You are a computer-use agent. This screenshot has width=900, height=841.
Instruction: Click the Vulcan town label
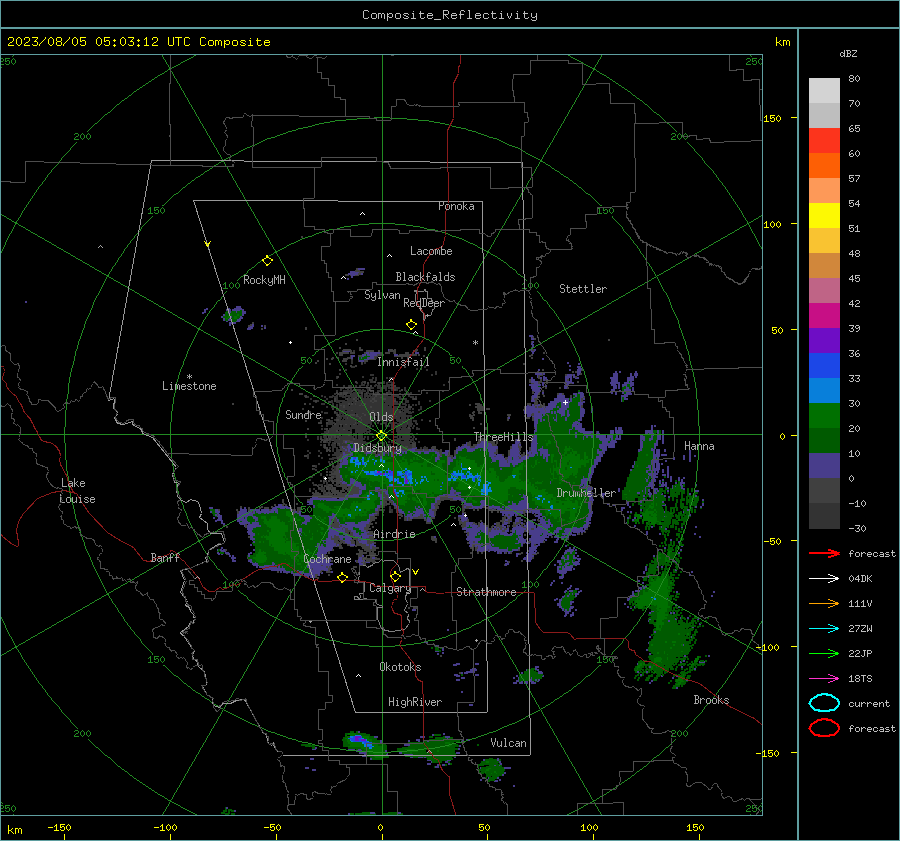click(508, 743)
